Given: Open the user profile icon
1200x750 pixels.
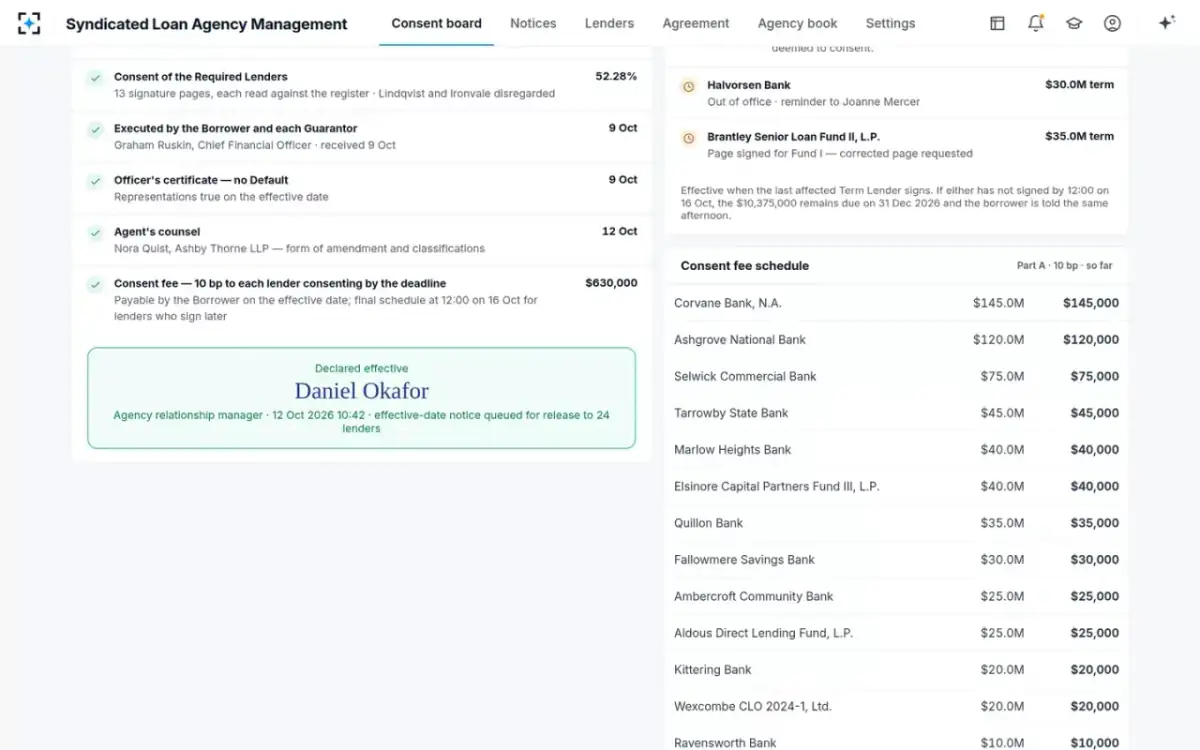Looking at the screenshot, I should (x=1112, y=23).
